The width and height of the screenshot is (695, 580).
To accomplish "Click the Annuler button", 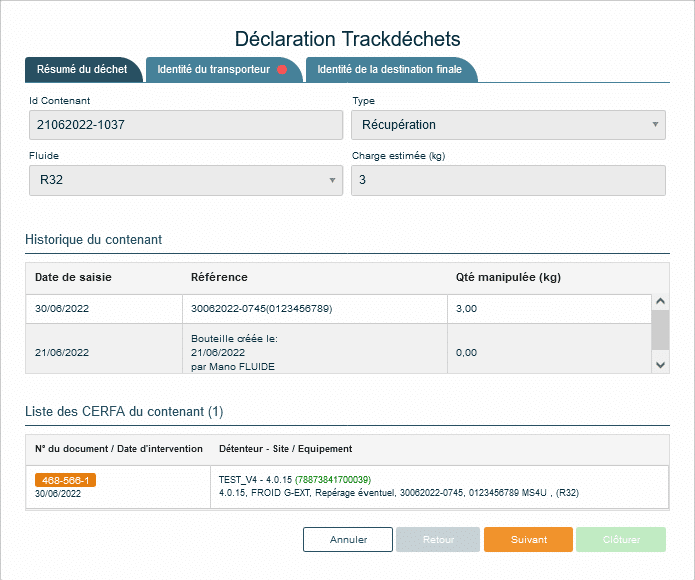I will (x=348, y=540).
